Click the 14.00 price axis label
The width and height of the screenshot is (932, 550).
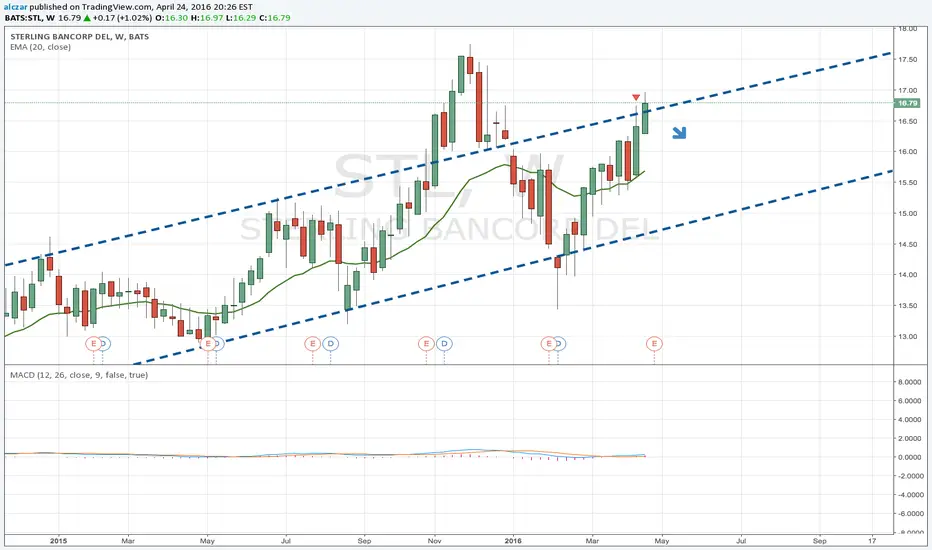[908, 275]
